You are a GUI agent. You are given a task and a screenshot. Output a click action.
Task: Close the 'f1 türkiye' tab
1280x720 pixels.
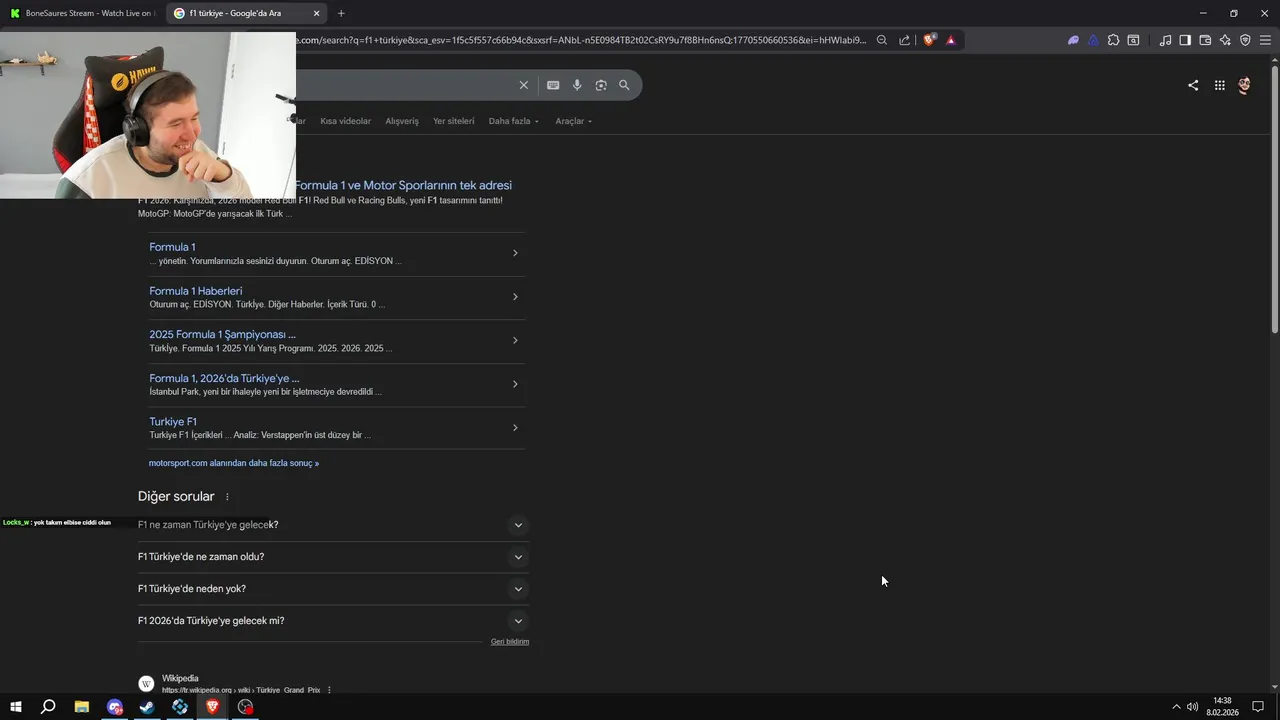click(x=317, y=13)
